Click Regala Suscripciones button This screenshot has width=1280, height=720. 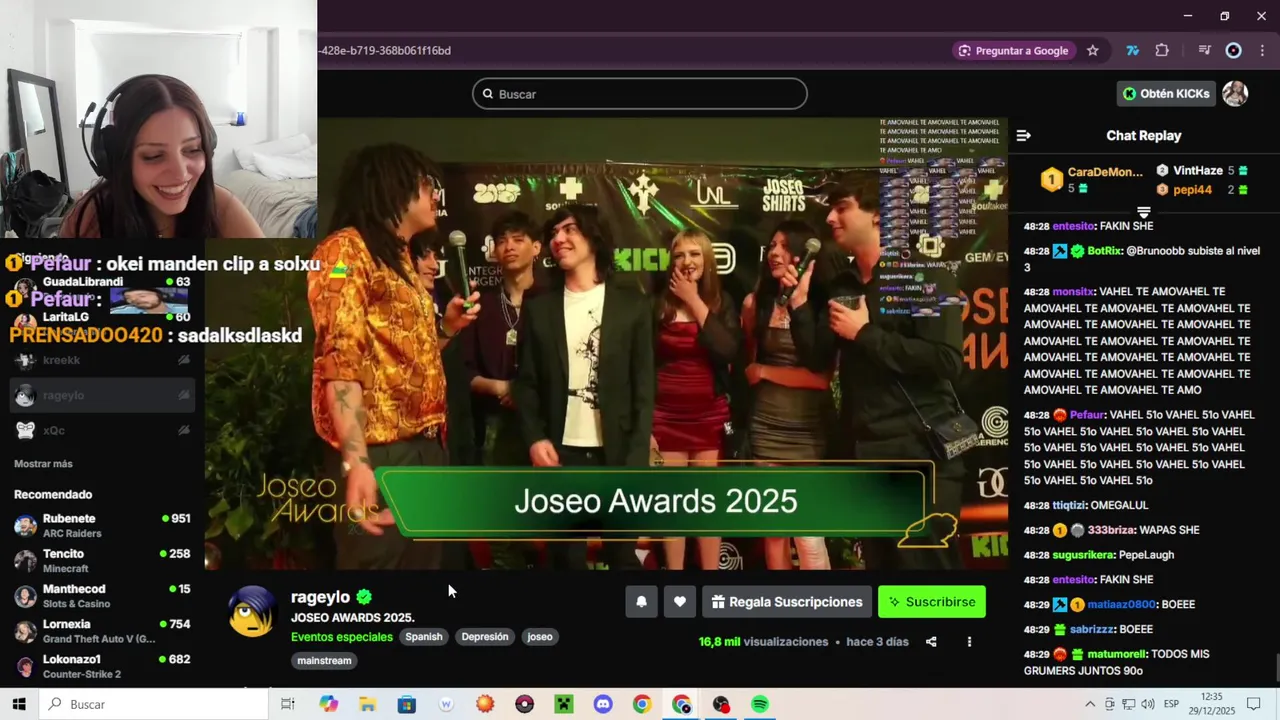[x=787, y=602]
